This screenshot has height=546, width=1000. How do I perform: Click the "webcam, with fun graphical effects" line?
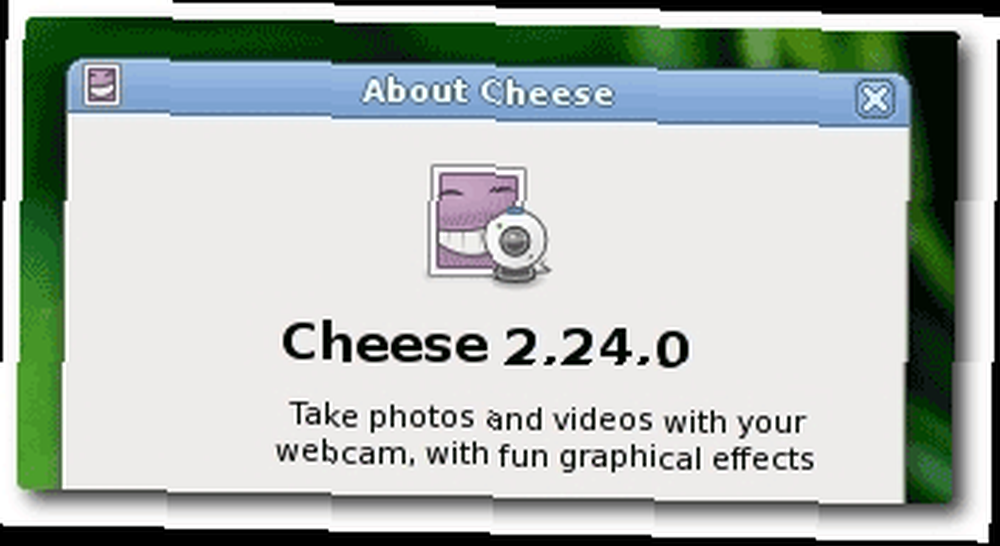[544, 456]
